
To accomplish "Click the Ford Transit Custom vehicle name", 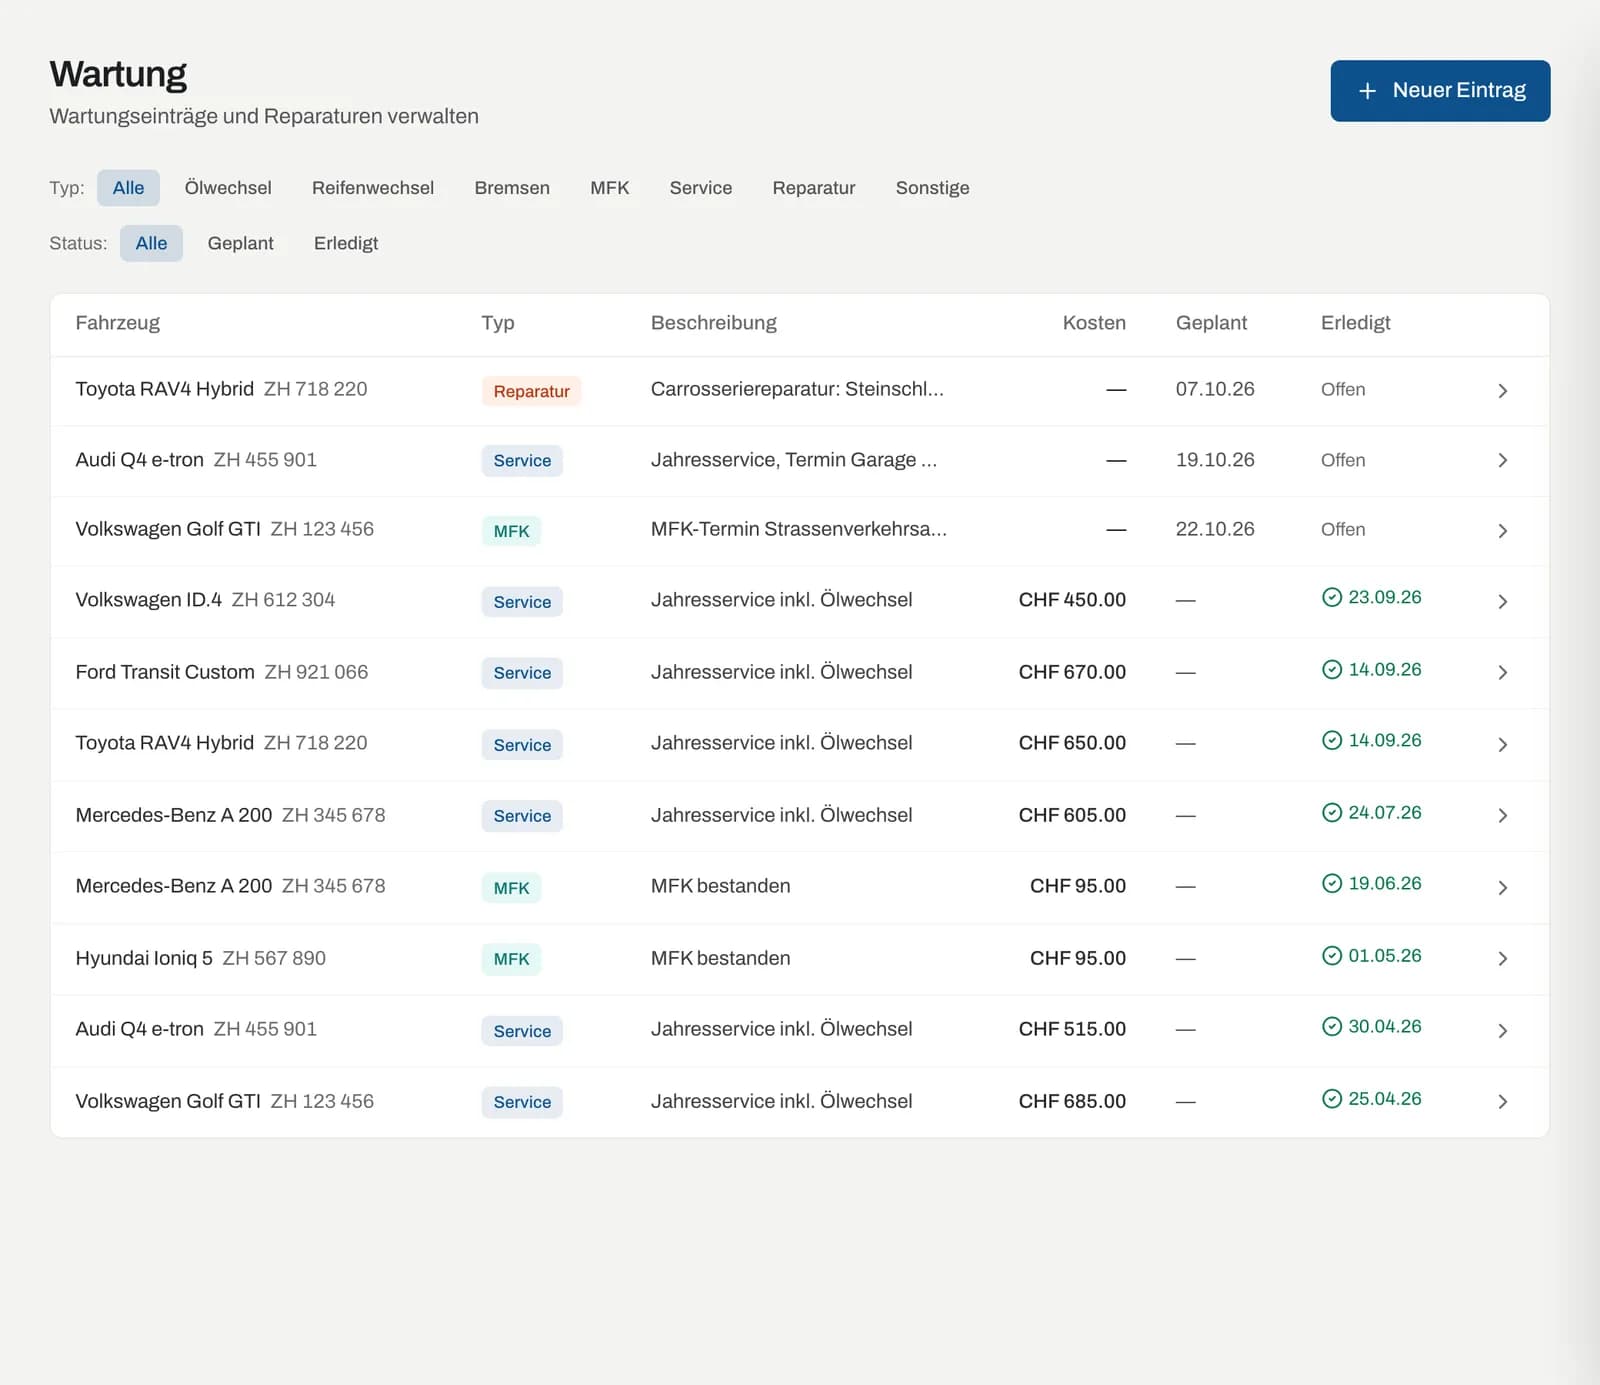I will tap(165, 672).
